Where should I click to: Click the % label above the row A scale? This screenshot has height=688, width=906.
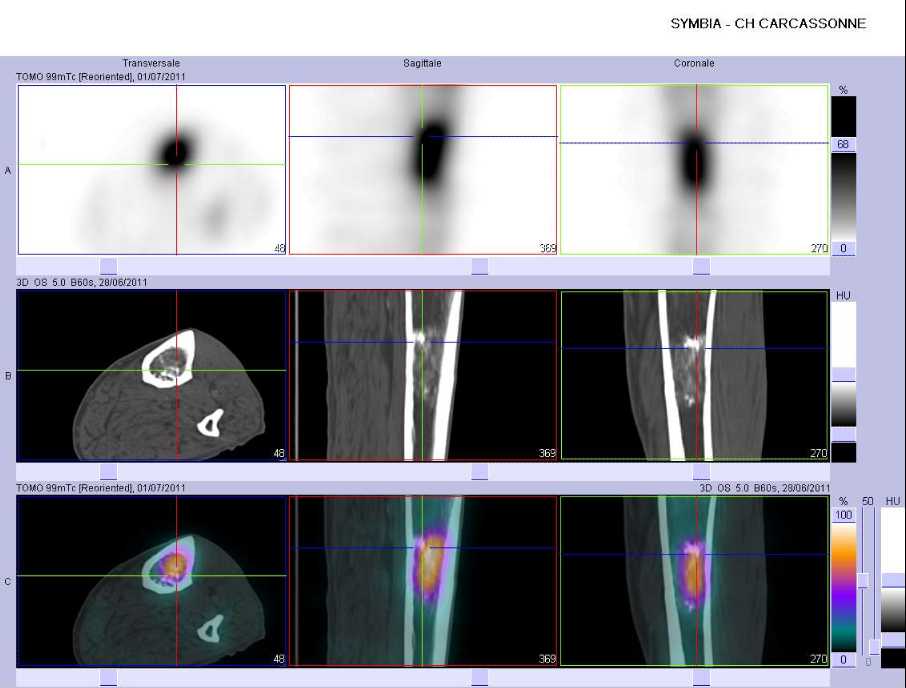843,90
